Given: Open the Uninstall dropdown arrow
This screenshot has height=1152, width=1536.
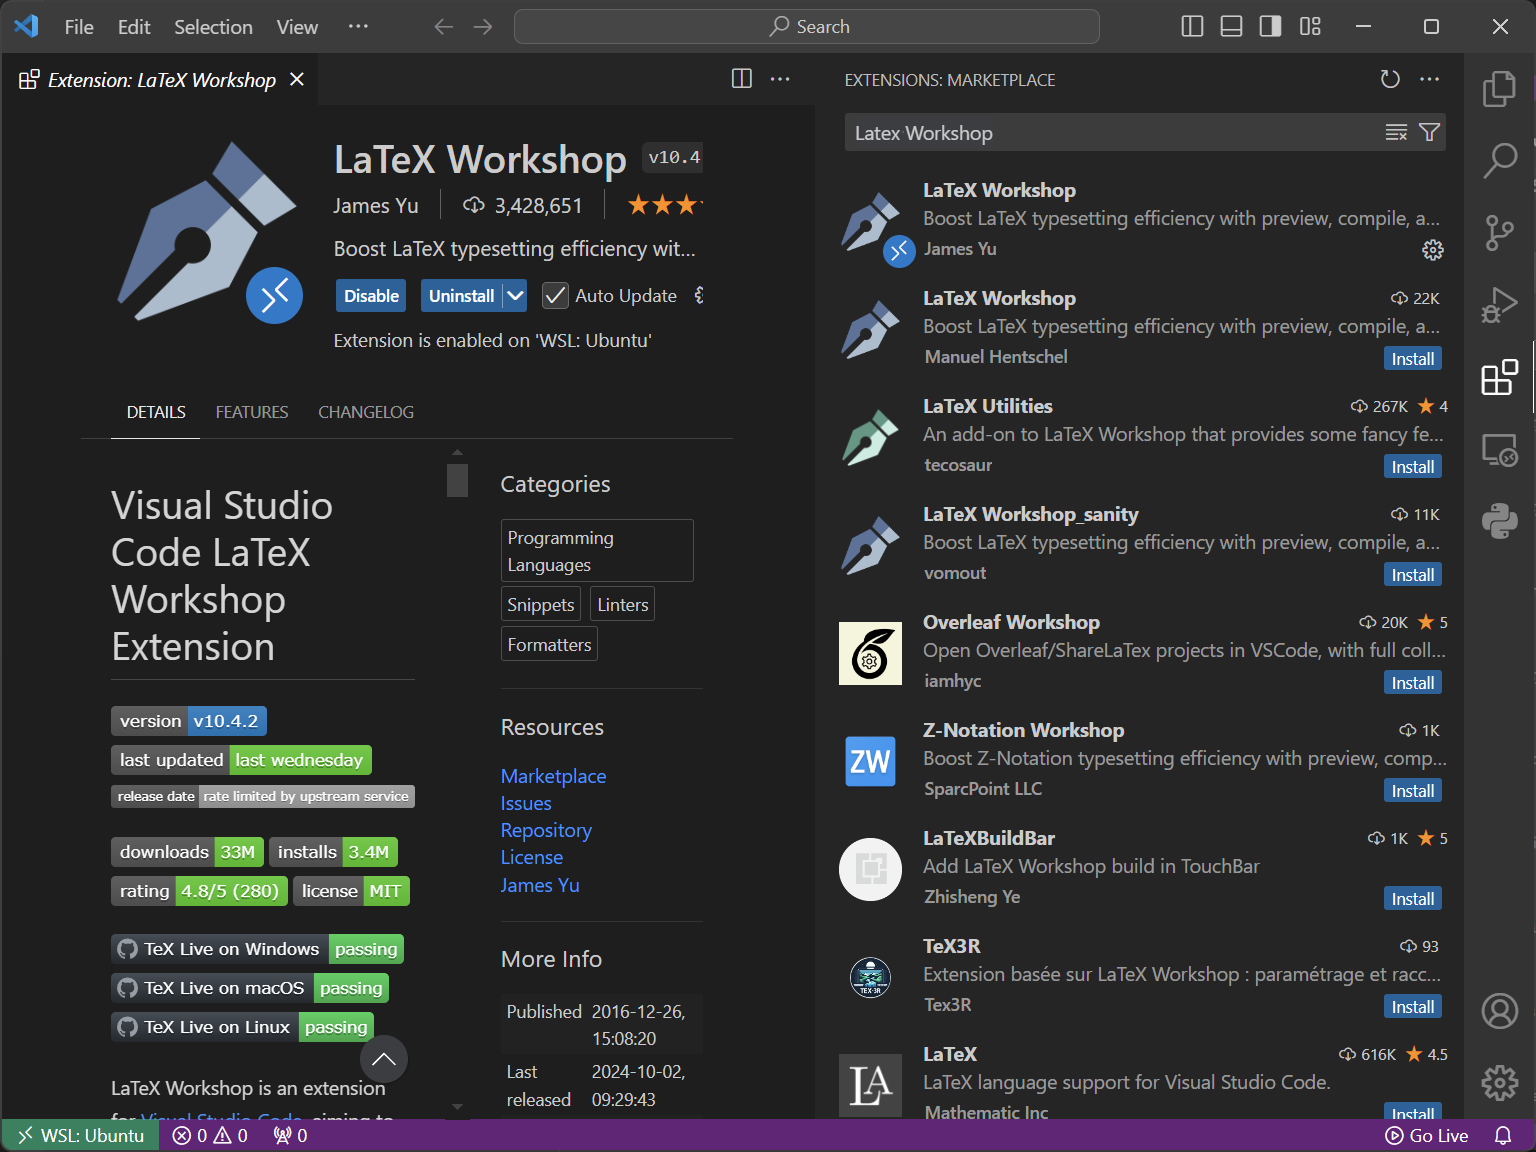Looking at the screenshot, I should tap(515, 296).
